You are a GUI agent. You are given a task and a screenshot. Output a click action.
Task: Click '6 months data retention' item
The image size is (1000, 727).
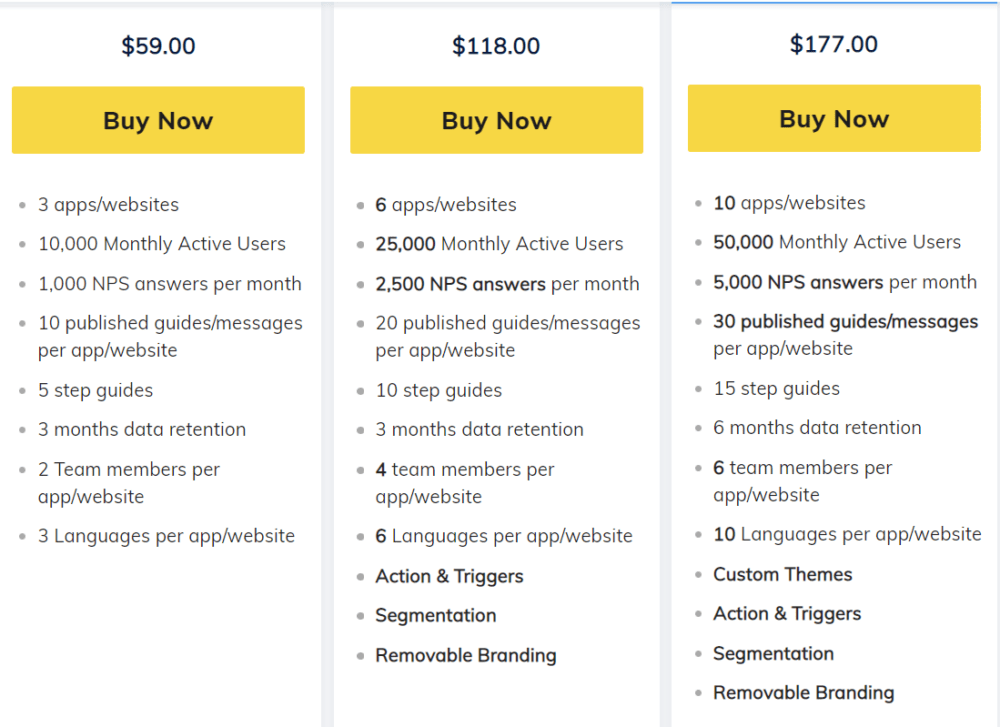pos(817,427)
